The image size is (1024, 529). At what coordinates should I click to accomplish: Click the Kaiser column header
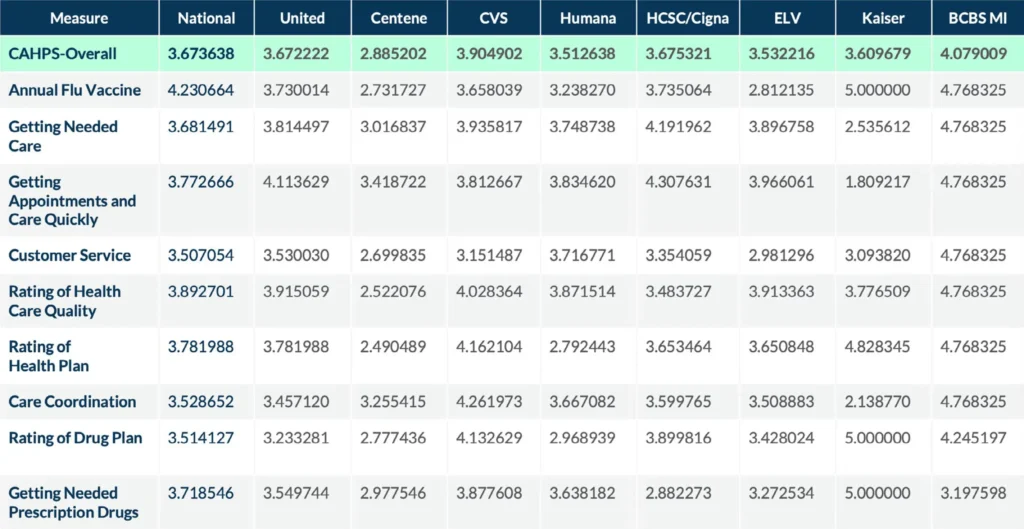pyautogui.click(x=882, y=18)
